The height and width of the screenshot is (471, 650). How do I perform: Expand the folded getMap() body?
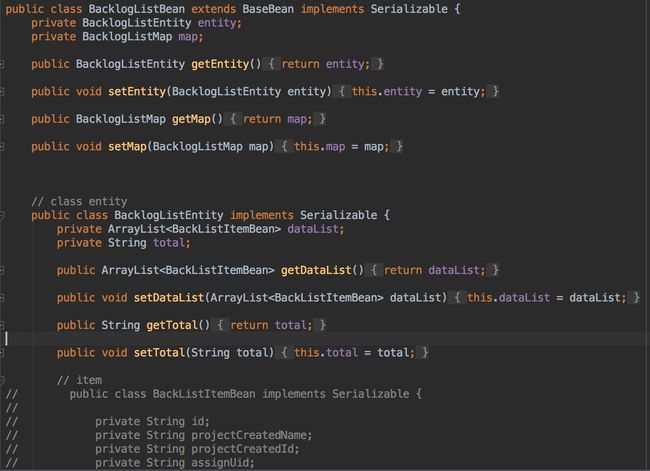pos(2,119)
